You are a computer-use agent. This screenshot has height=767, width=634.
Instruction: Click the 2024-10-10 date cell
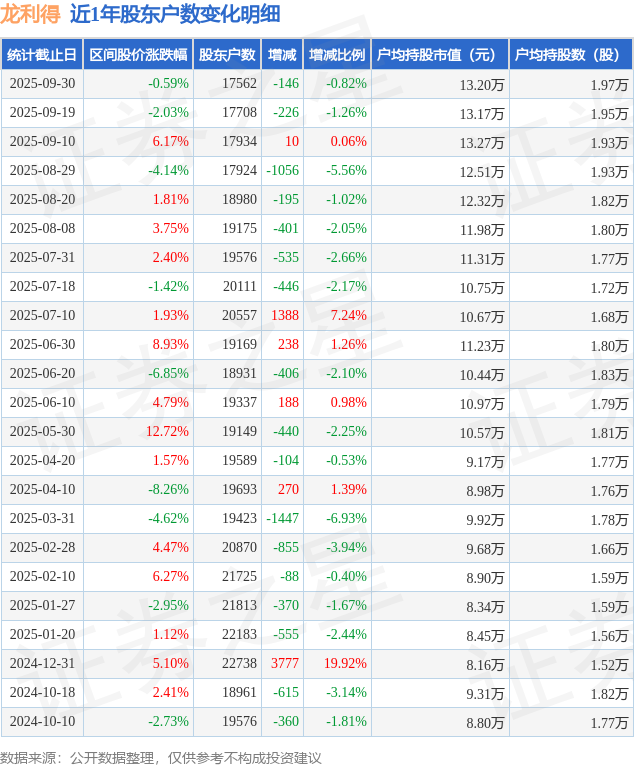(x=42, y=722)
